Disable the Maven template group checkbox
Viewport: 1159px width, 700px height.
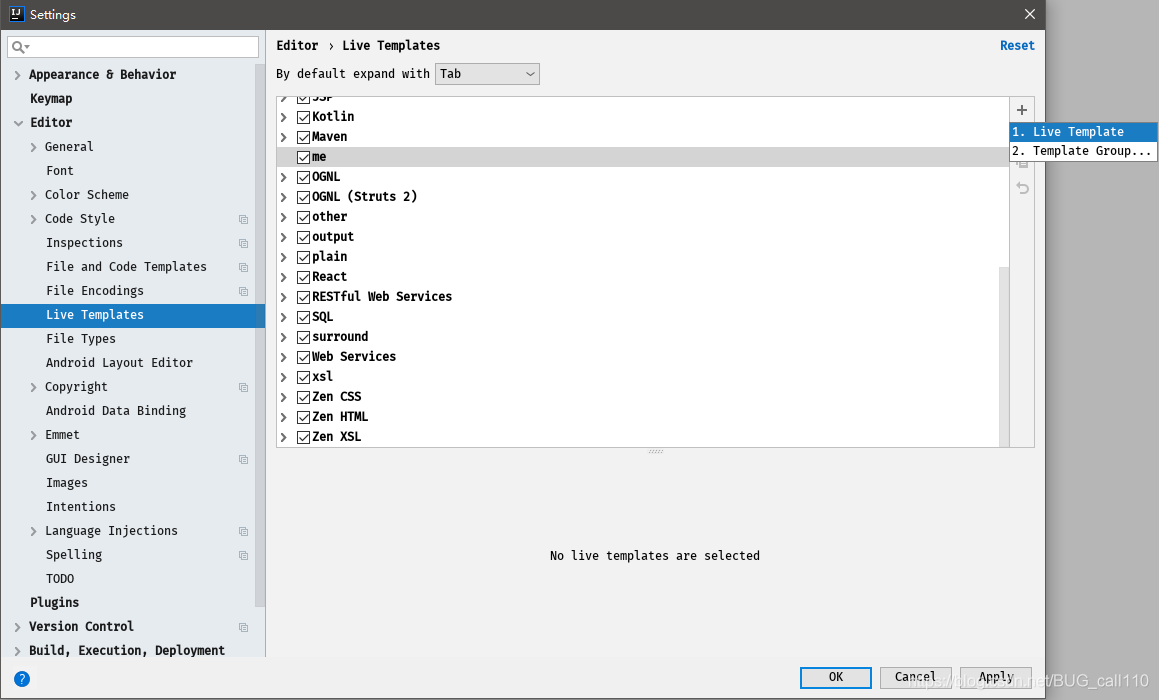303,136
